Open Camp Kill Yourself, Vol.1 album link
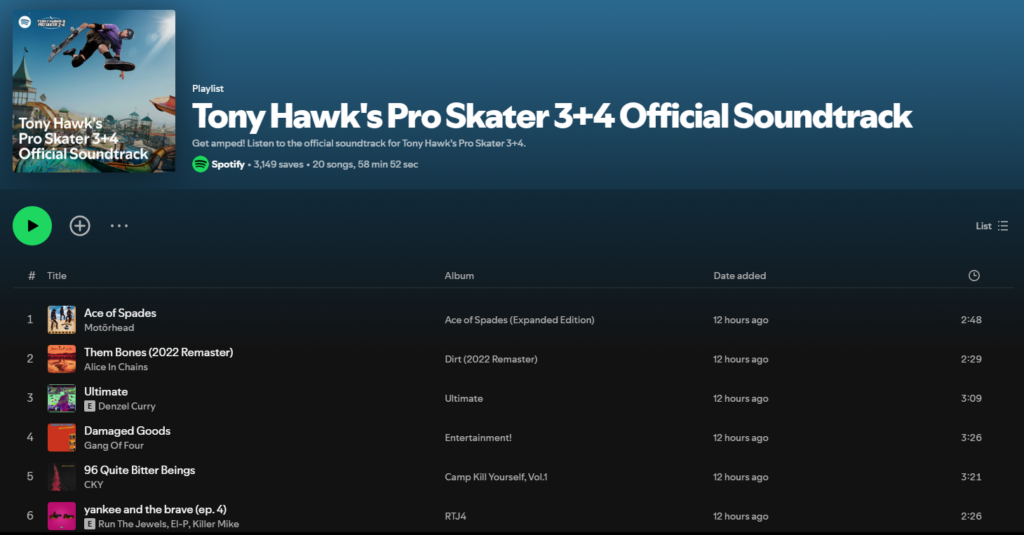 [x=496, y=477]
